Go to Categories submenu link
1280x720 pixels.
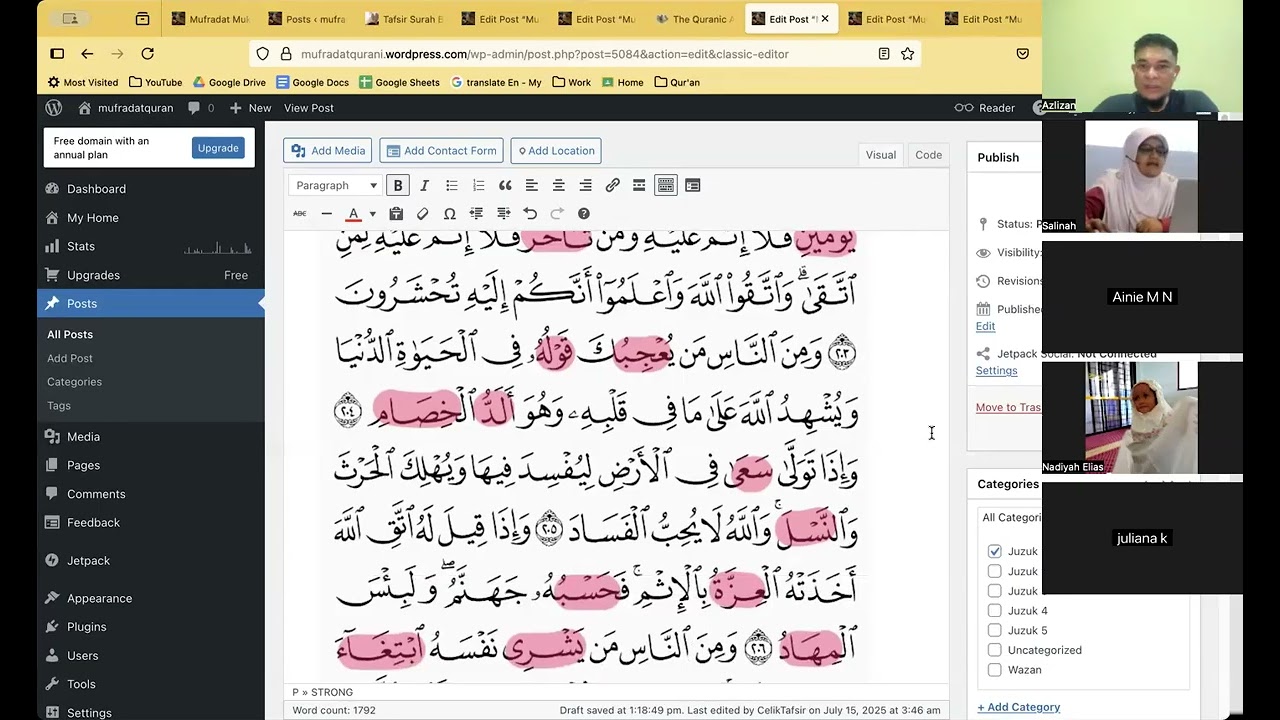[x=74, y=382]
